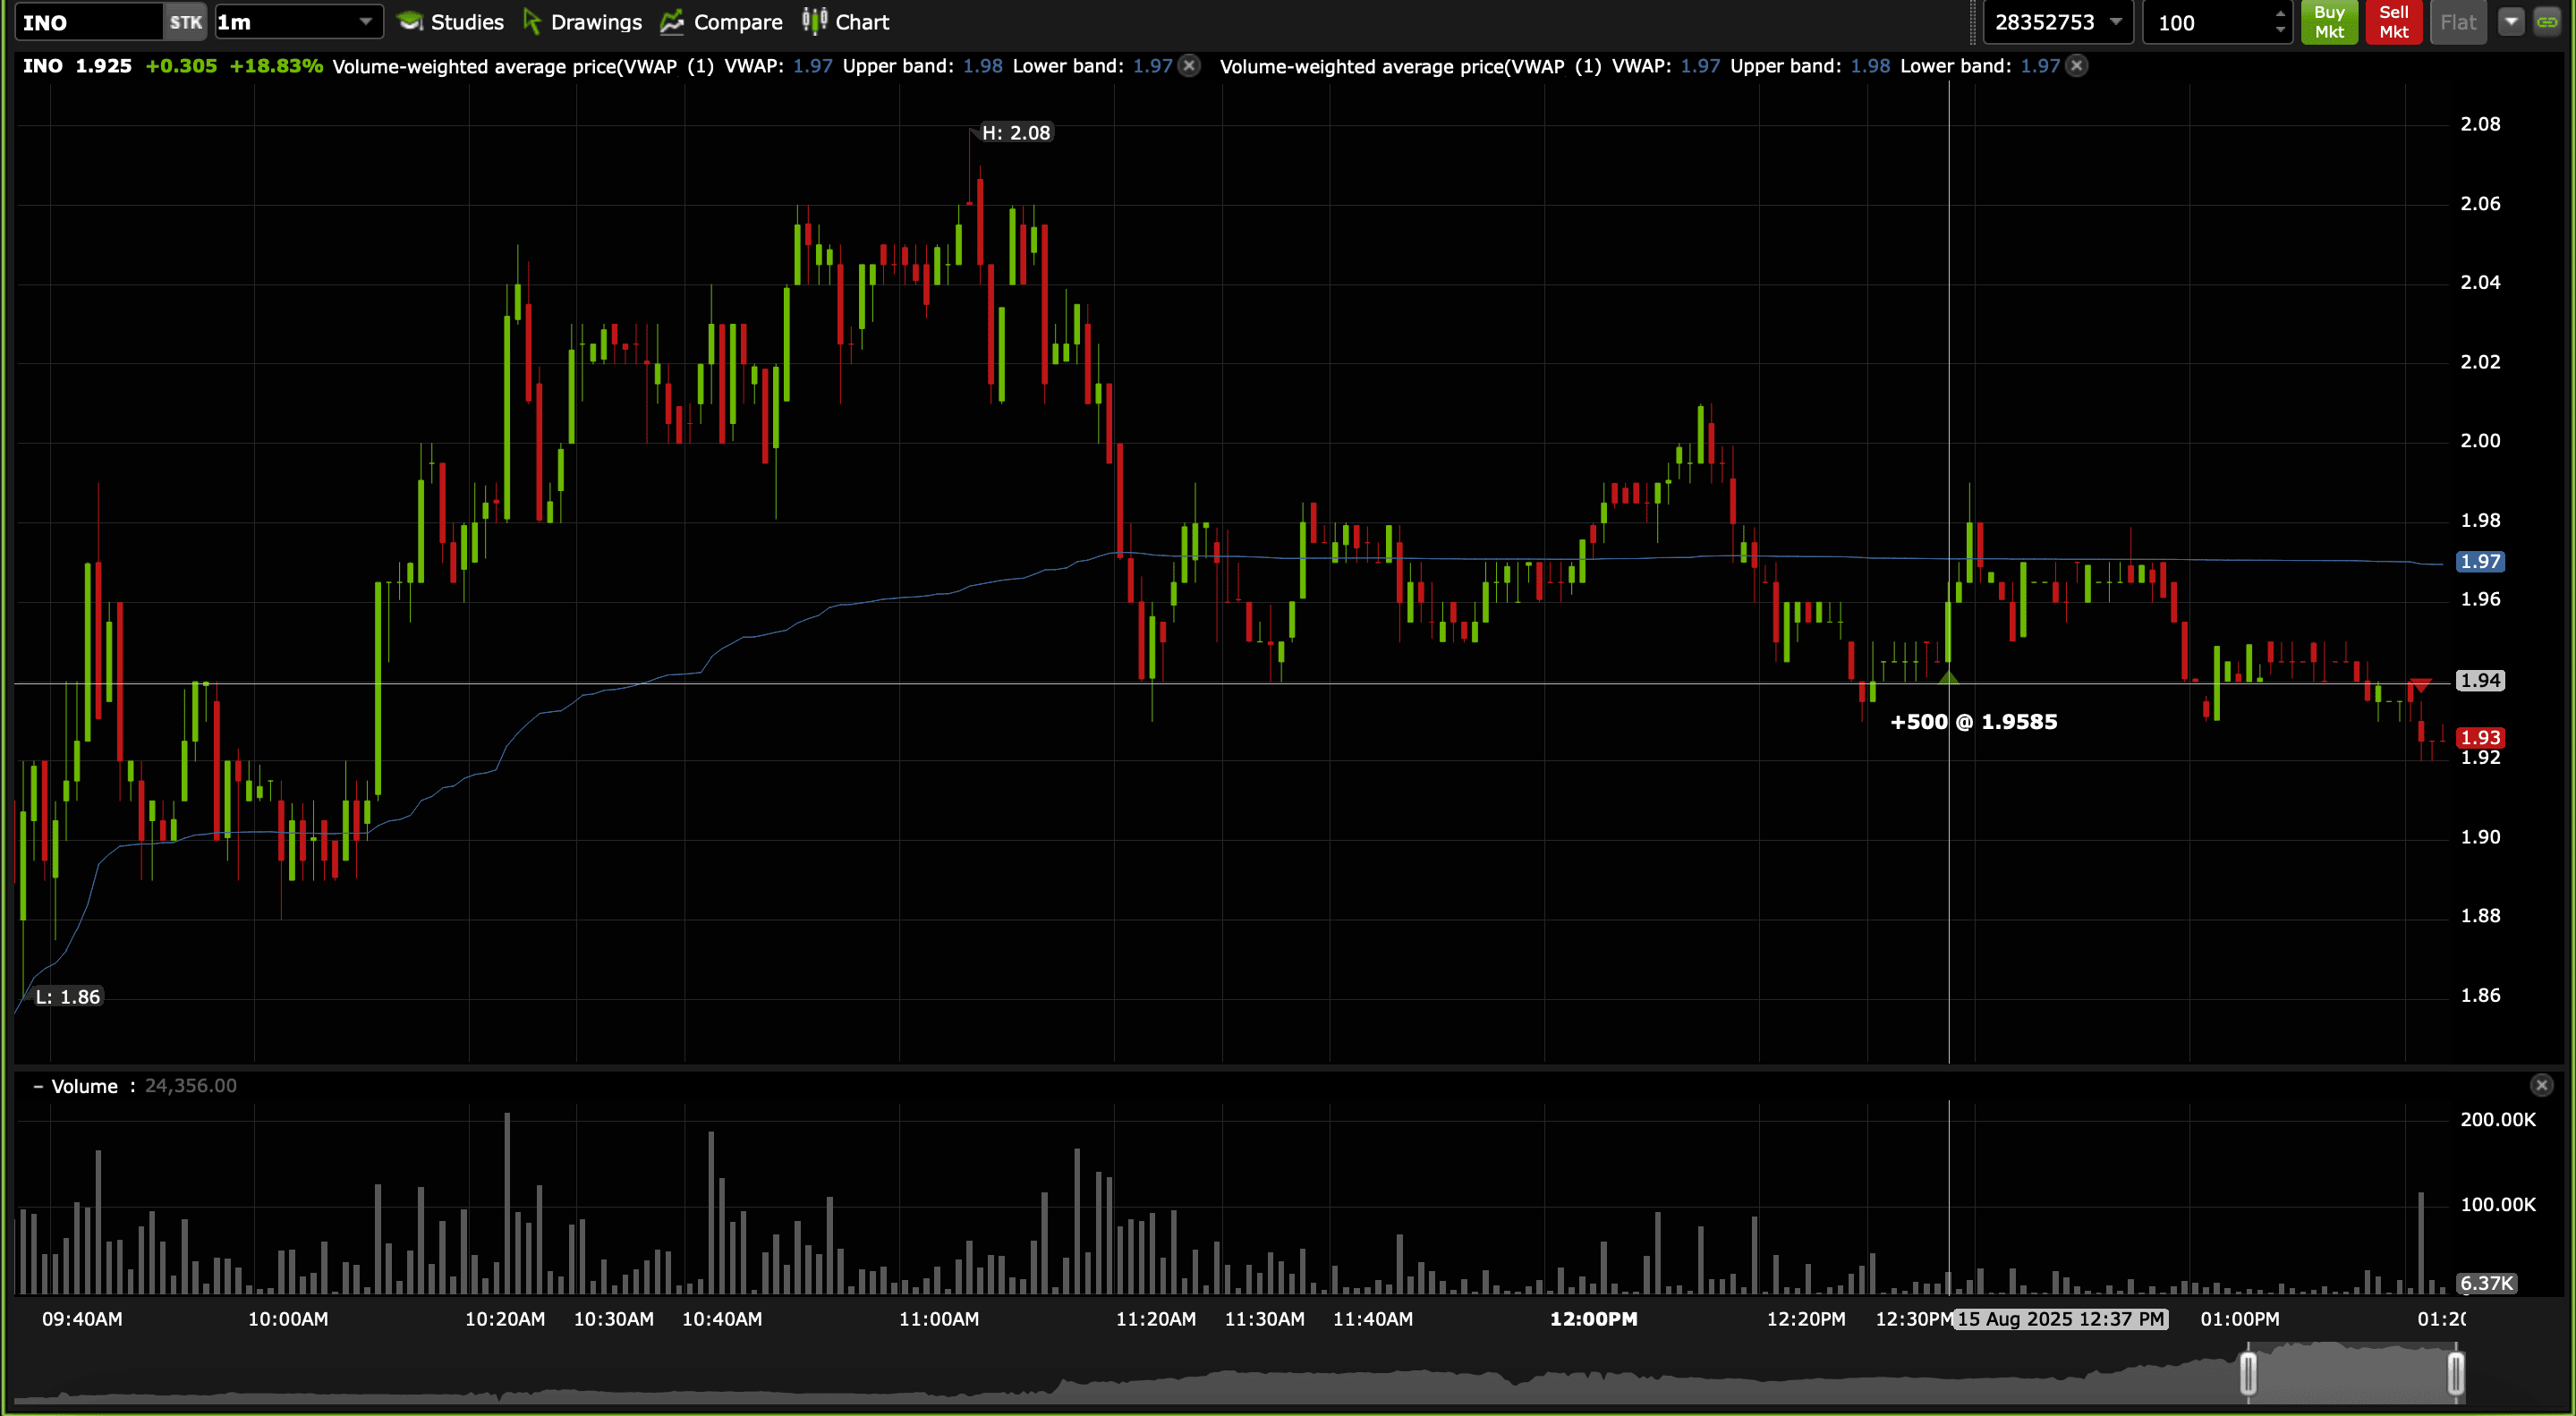Image resolution: width=2576 pixels, height=1416 pixels.
Task: Click the green link chain icon
Action: 2547,22
